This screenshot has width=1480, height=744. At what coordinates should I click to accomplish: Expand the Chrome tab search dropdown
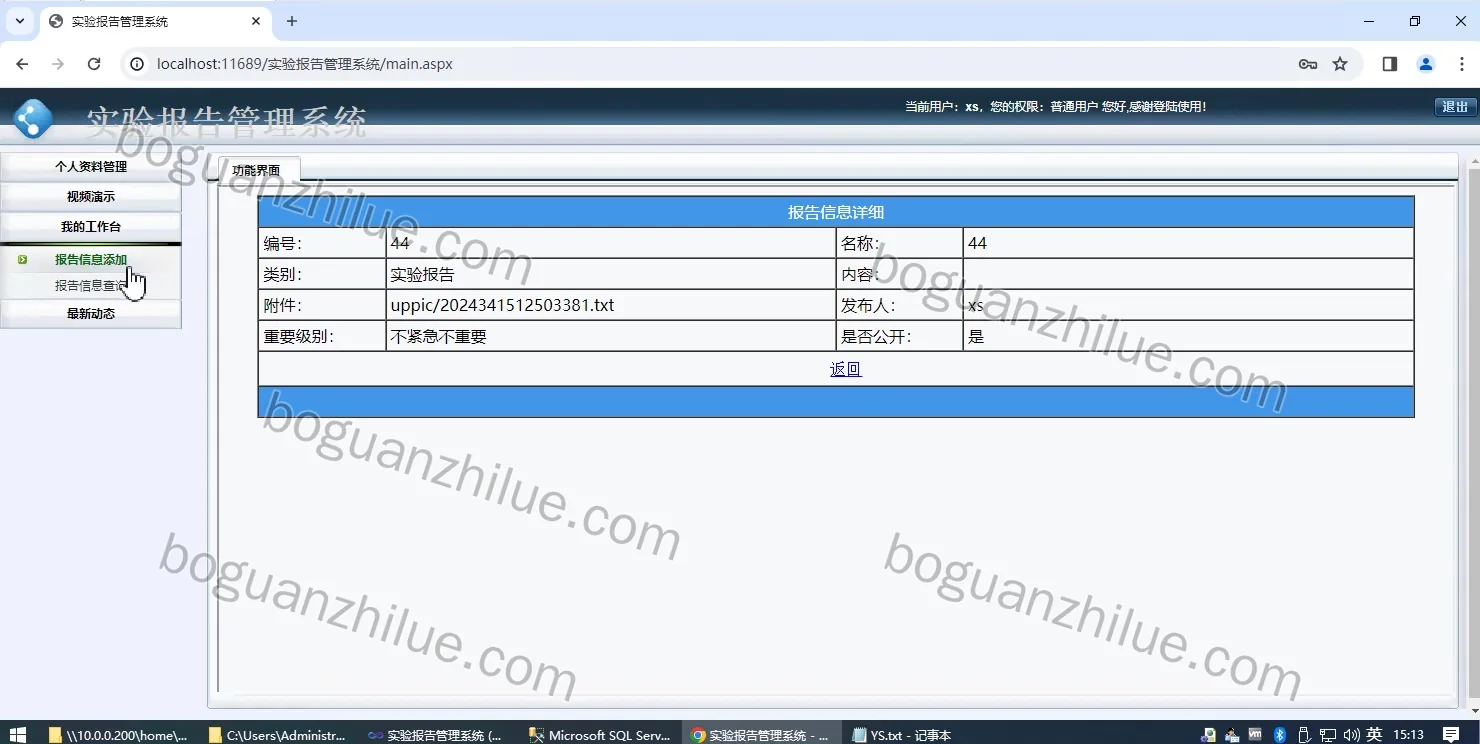(x=19, y=21)
